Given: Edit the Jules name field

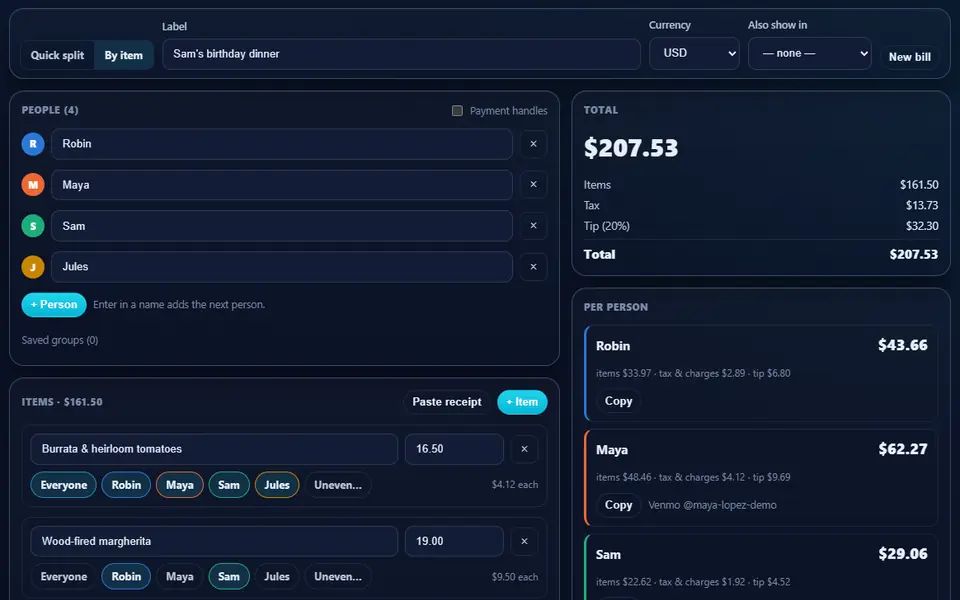Looking at the screenshot, I should tap(282, 267).
